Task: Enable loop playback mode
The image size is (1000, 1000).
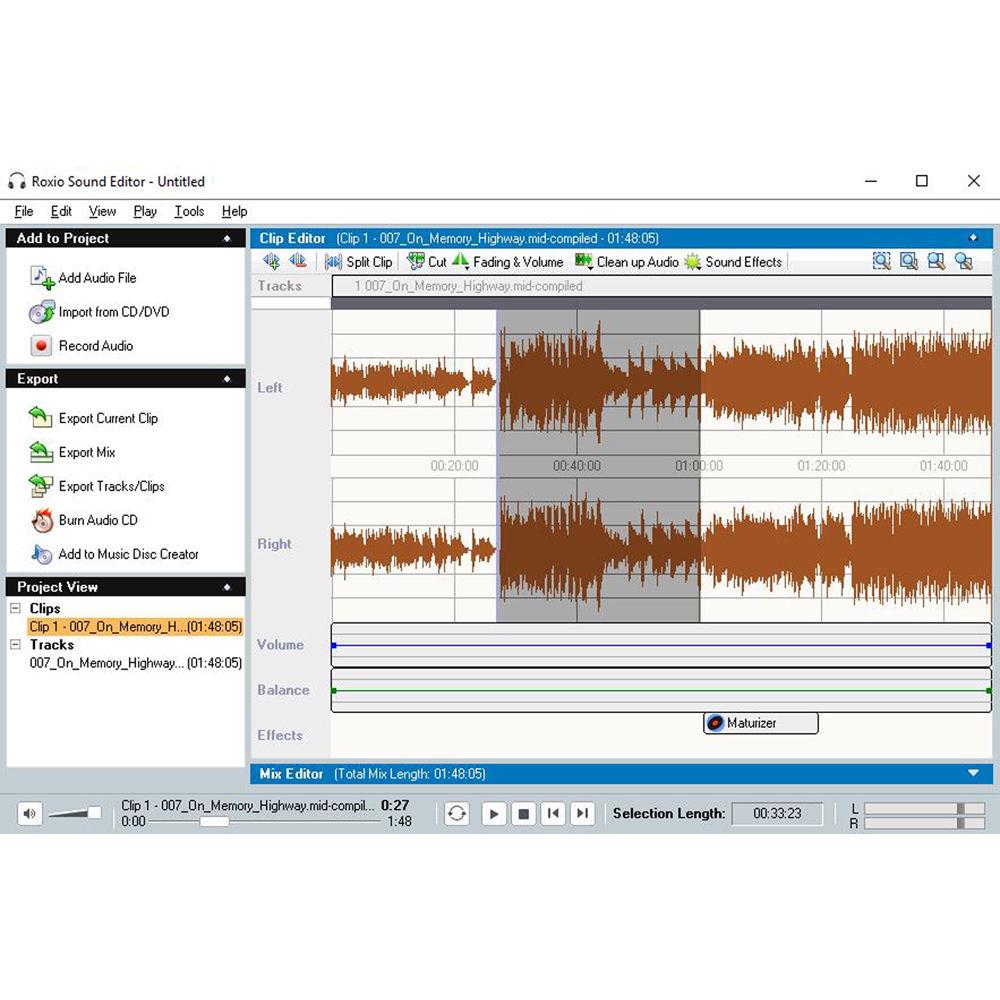Action: coord(456,813)
